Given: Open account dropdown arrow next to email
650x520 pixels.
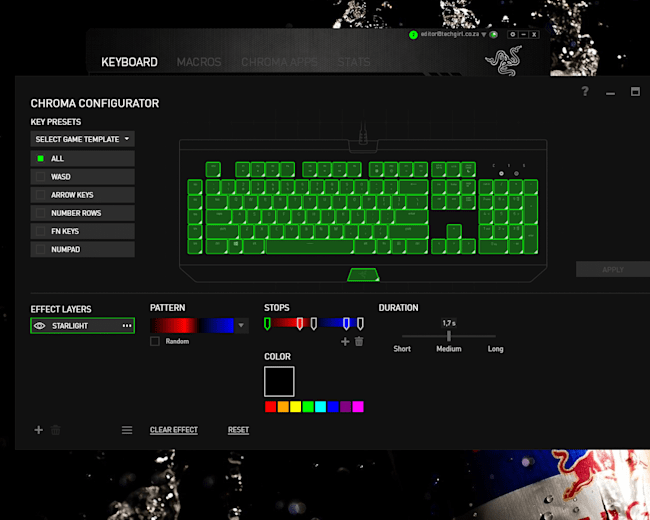Looking at the screenshot, I should pos(483,35).
